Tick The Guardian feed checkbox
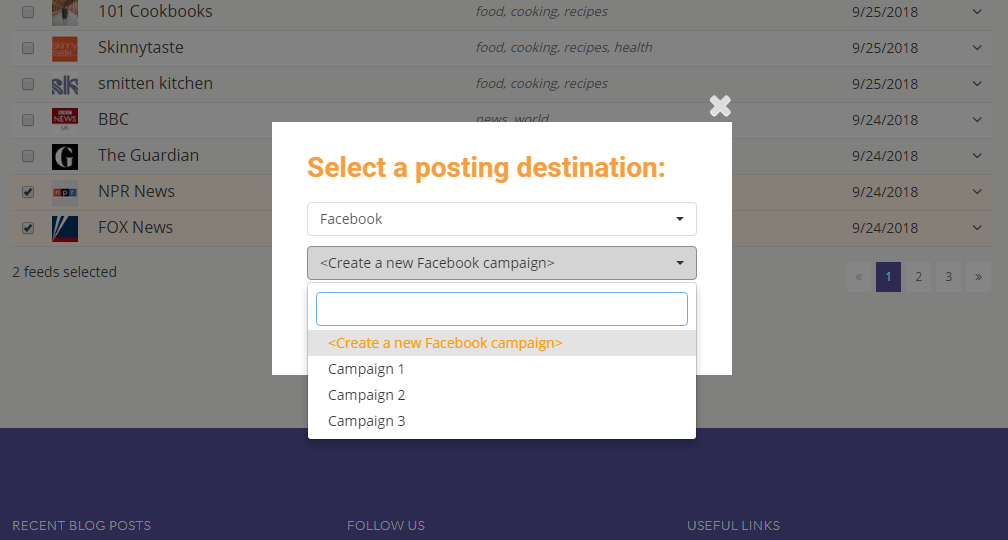The image size is (1008, 540). click(x=28, y=156)
